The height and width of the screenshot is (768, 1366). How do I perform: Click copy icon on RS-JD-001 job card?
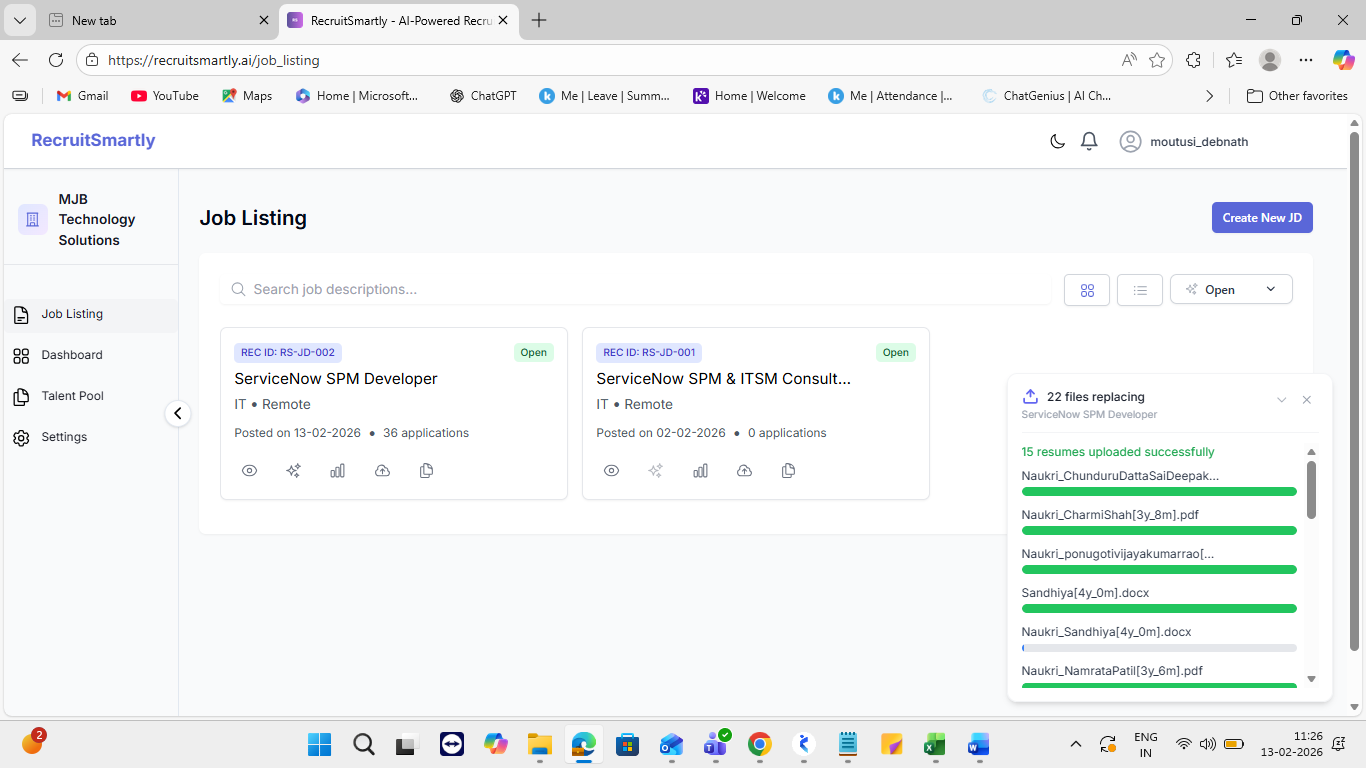788,471
